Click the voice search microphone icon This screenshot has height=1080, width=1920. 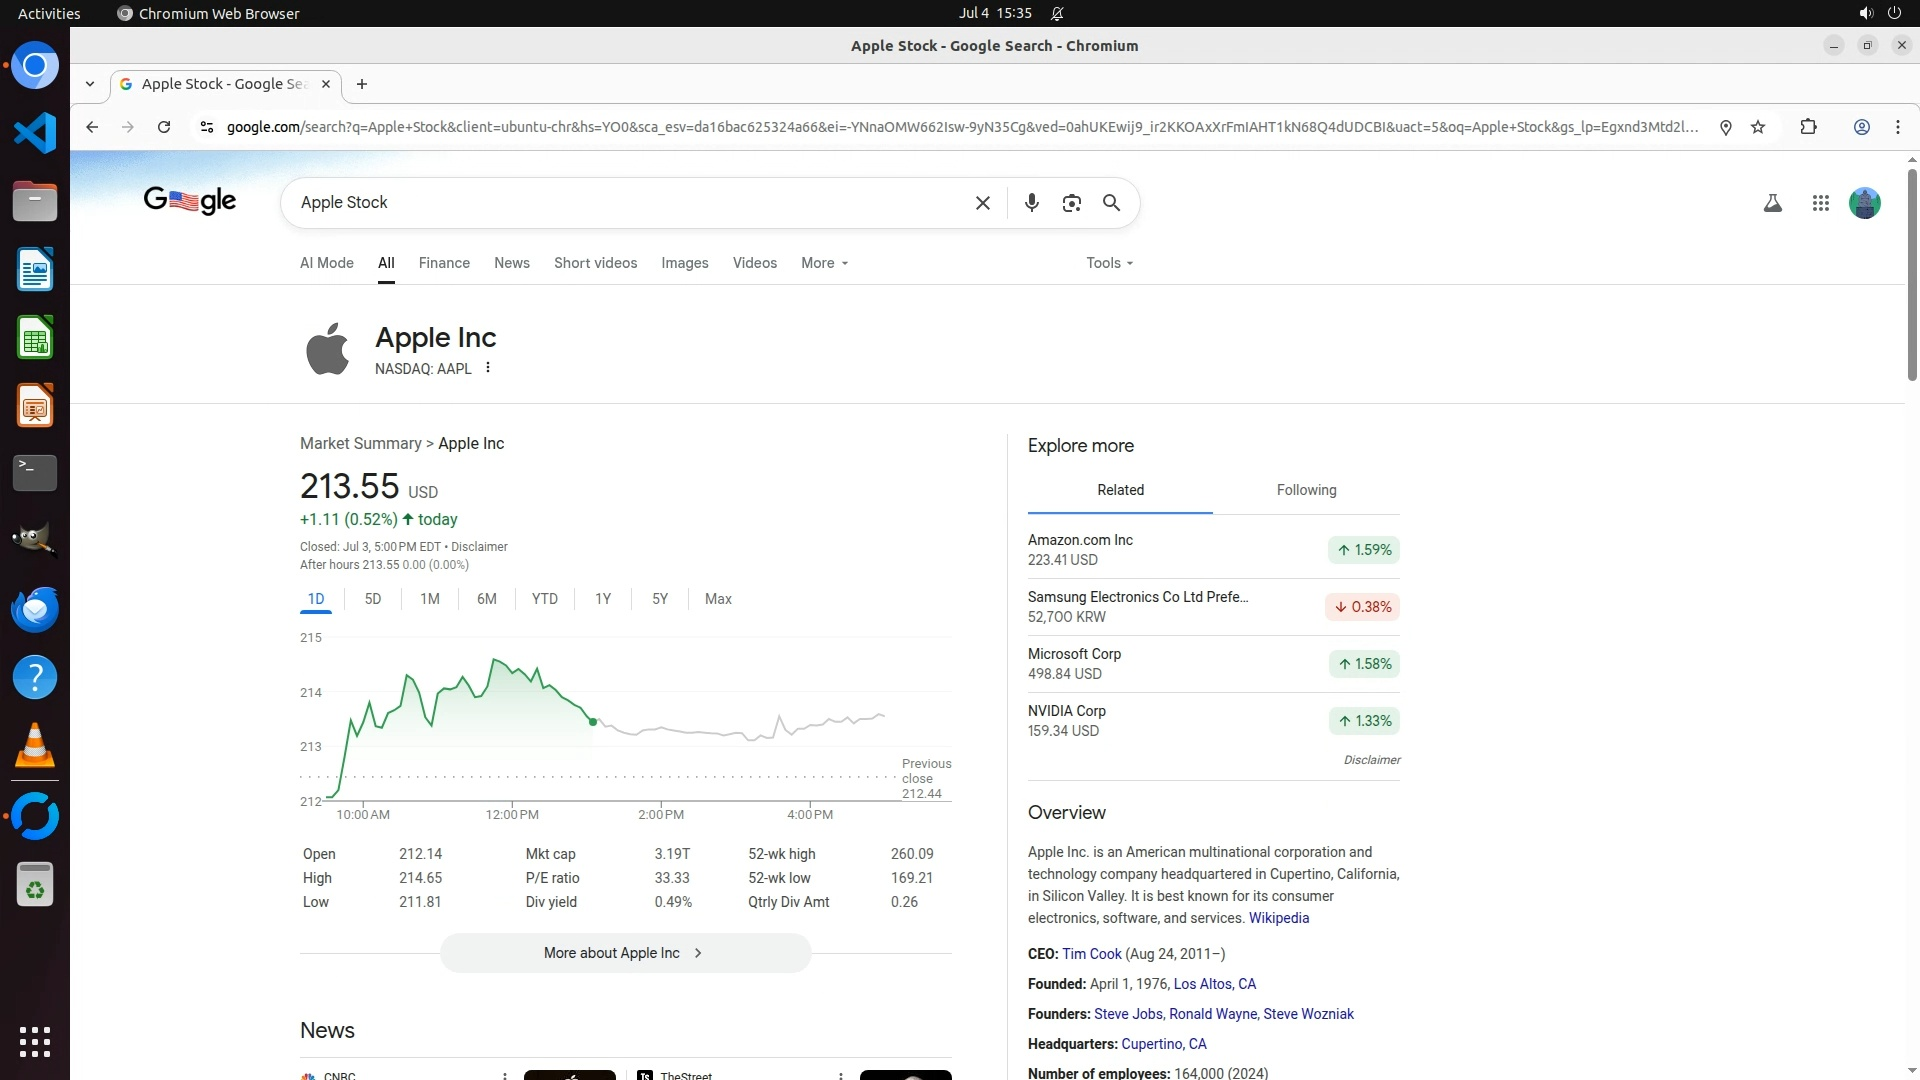click(x=1032, y=203)
